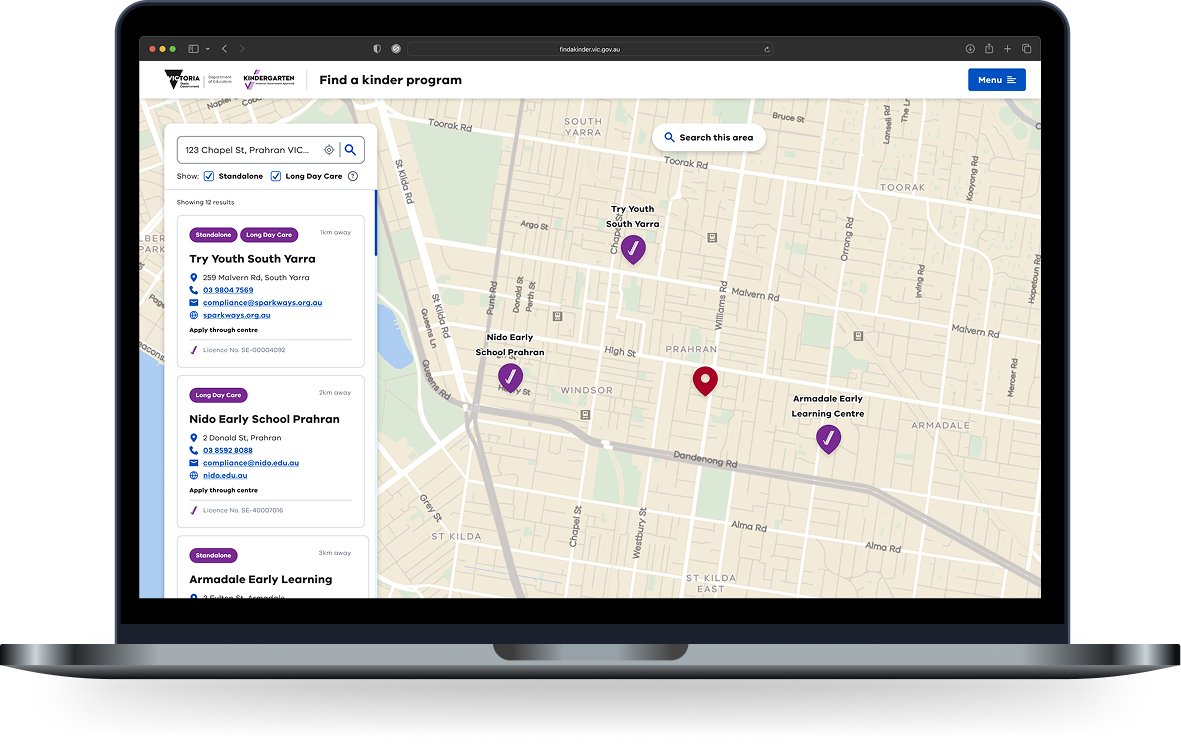
Task: Email compliance@sparkways.org.au link
Action: coord(262,303)
